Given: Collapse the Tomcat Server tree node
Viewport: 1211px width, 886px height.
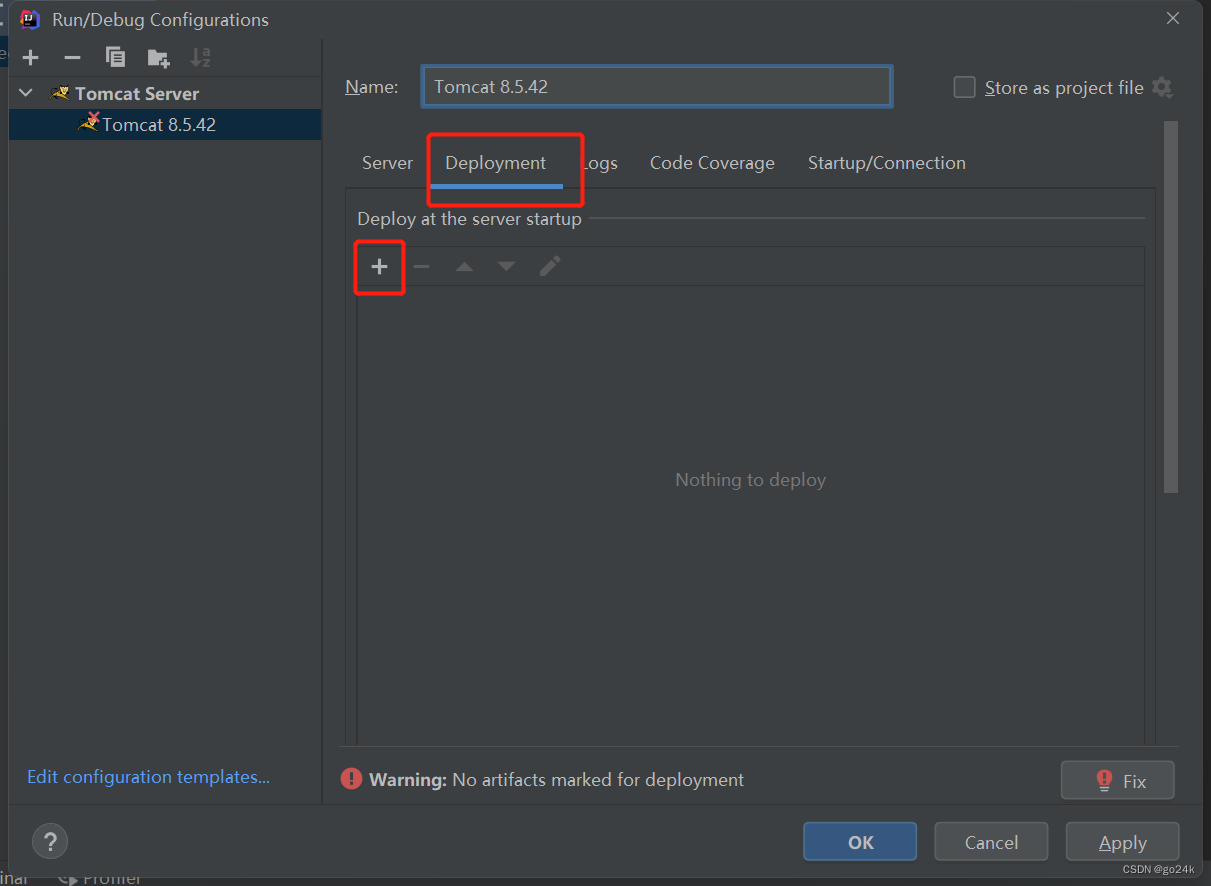Looking at the screenshot, I should 26,93.
